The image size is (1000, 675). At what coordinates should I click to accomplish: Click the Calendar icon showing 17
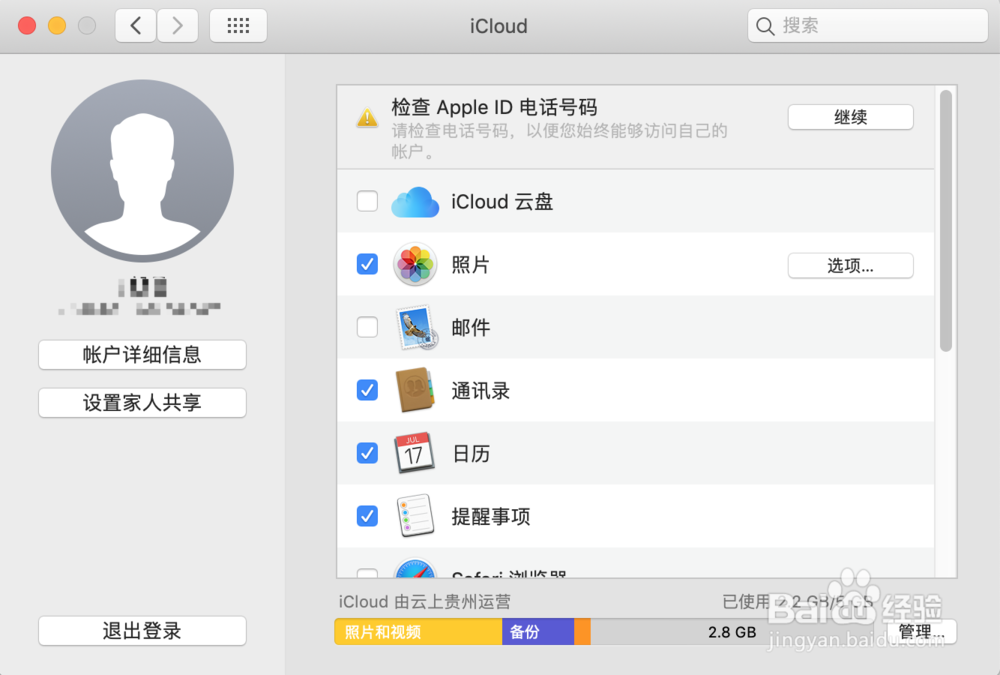click(x=415, y=453)
